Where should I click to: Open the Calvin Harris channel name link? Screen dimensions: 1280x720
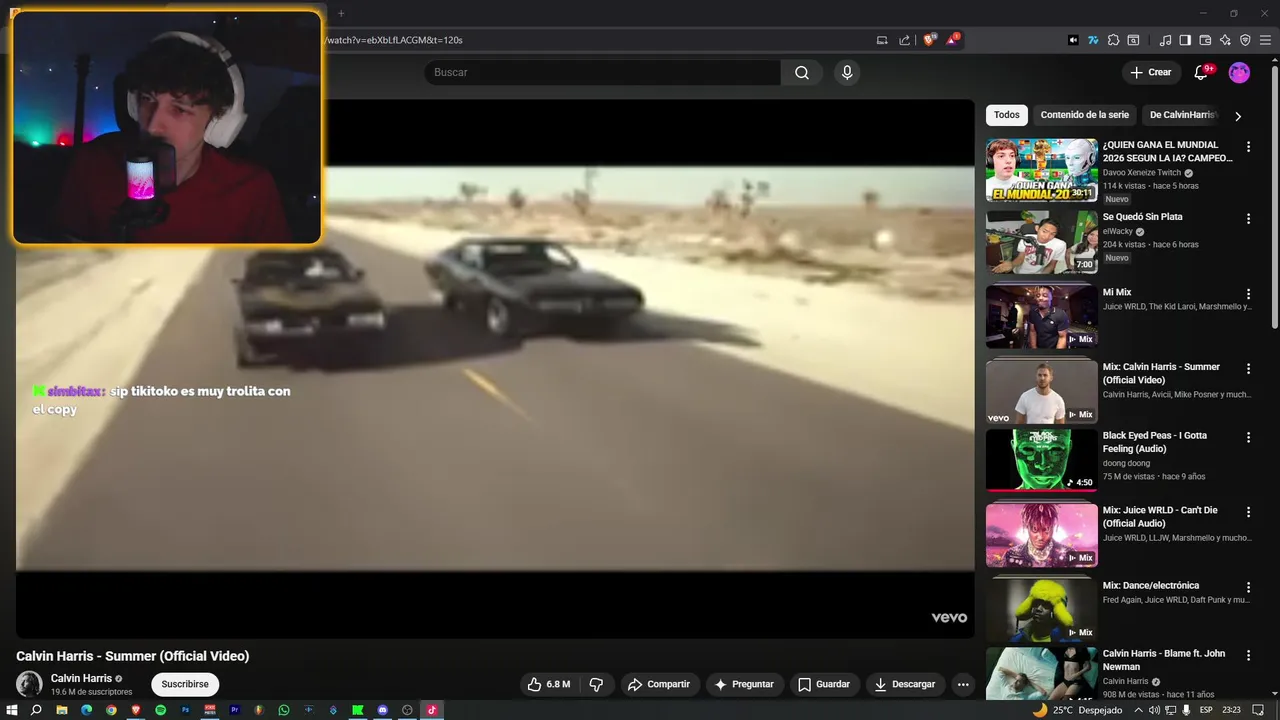point(81,678)
